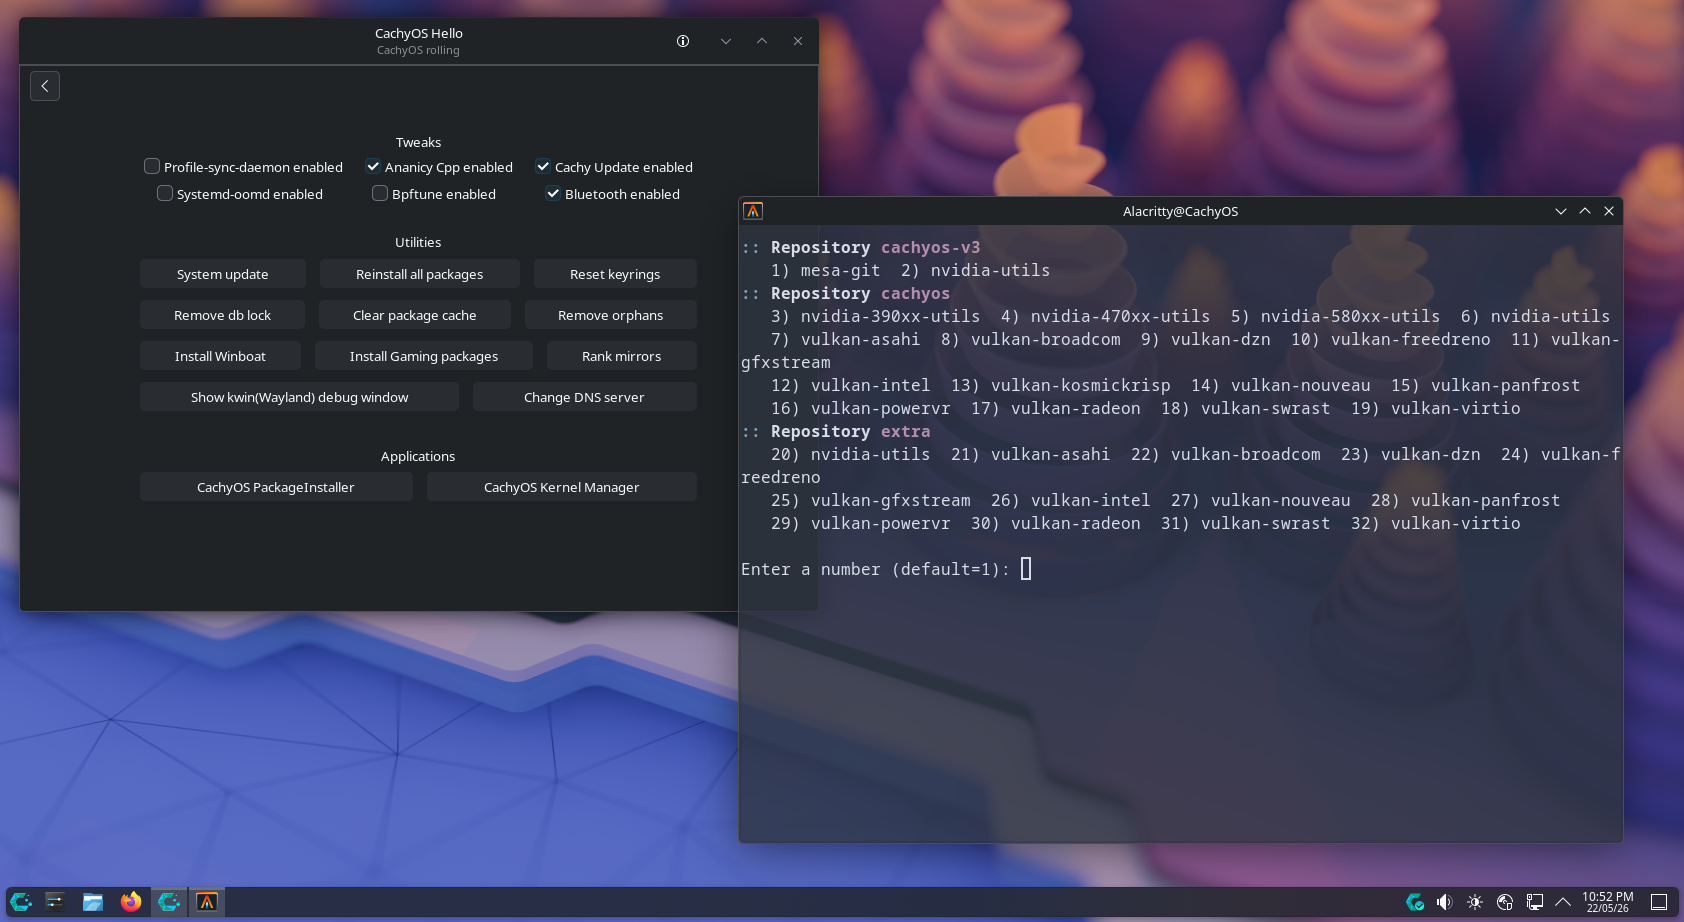The image size is (1684, 922).
Task: Launch the Dolphin file manager
Action: point(93,902)
